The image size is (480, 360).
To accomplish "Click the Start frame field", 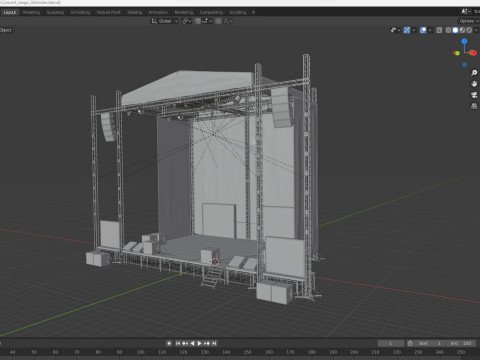I will (430, 343).
